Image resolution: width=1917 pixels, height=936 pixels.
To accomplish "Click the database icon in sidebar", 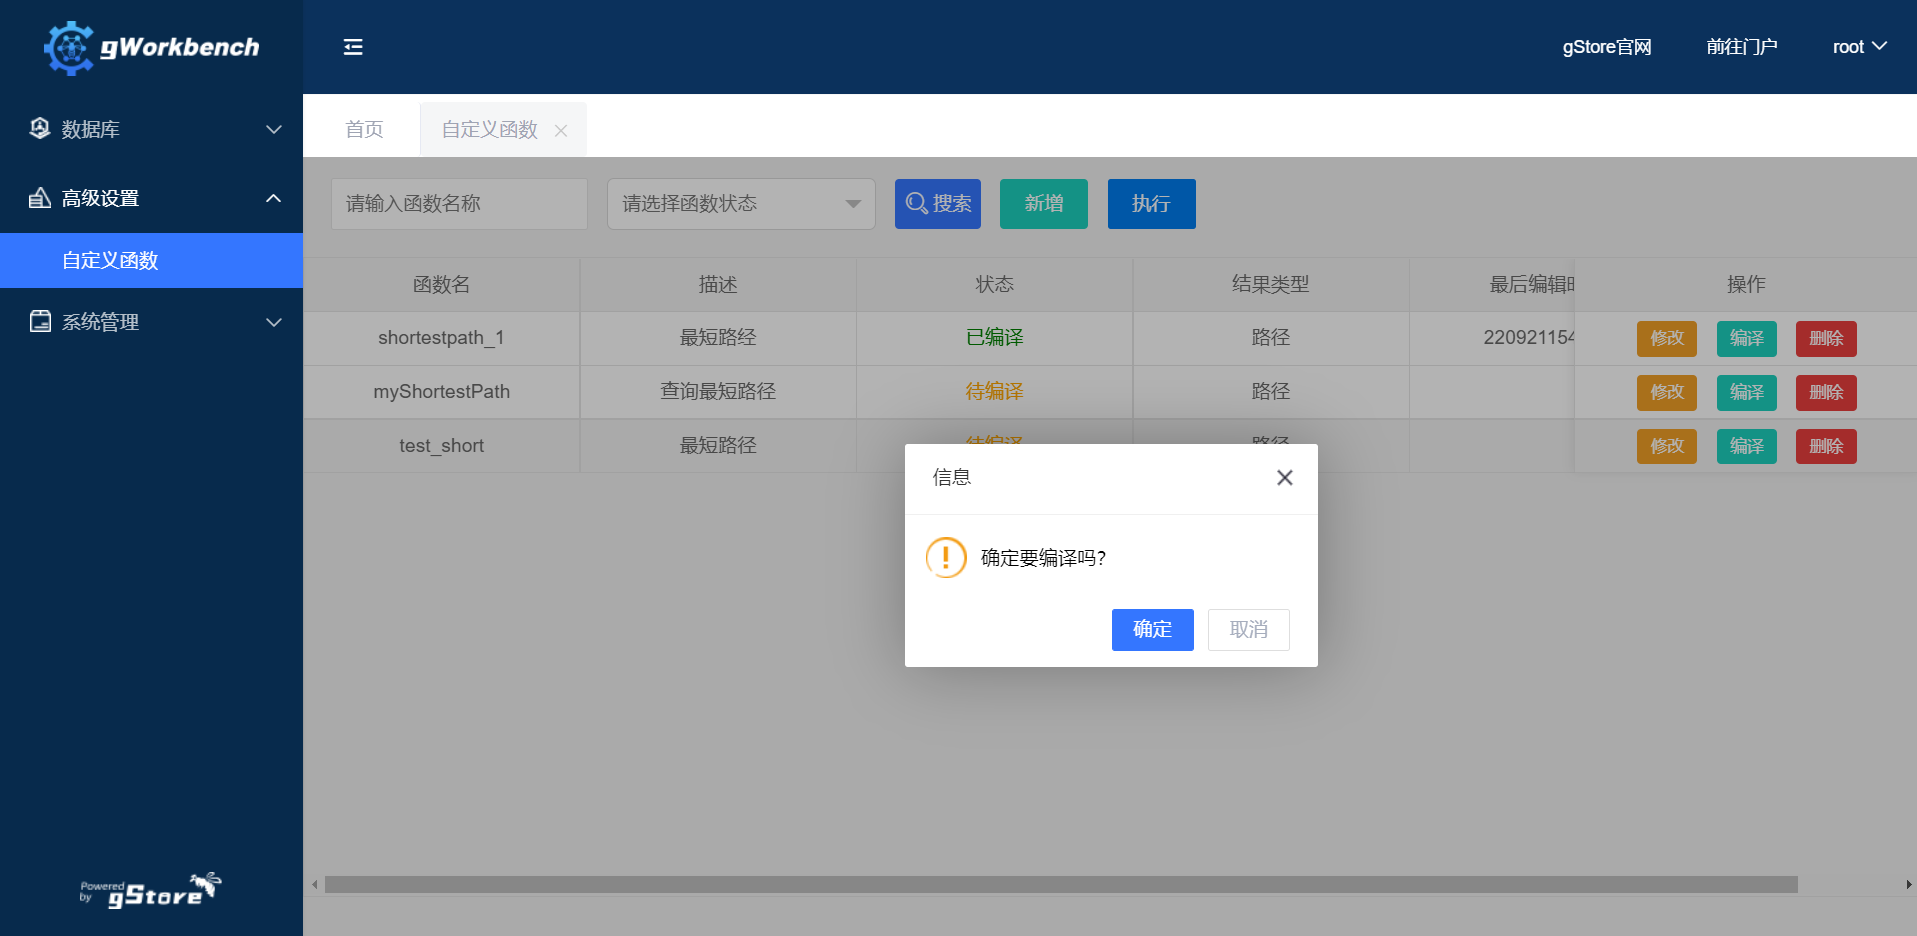I will (40, 129).
